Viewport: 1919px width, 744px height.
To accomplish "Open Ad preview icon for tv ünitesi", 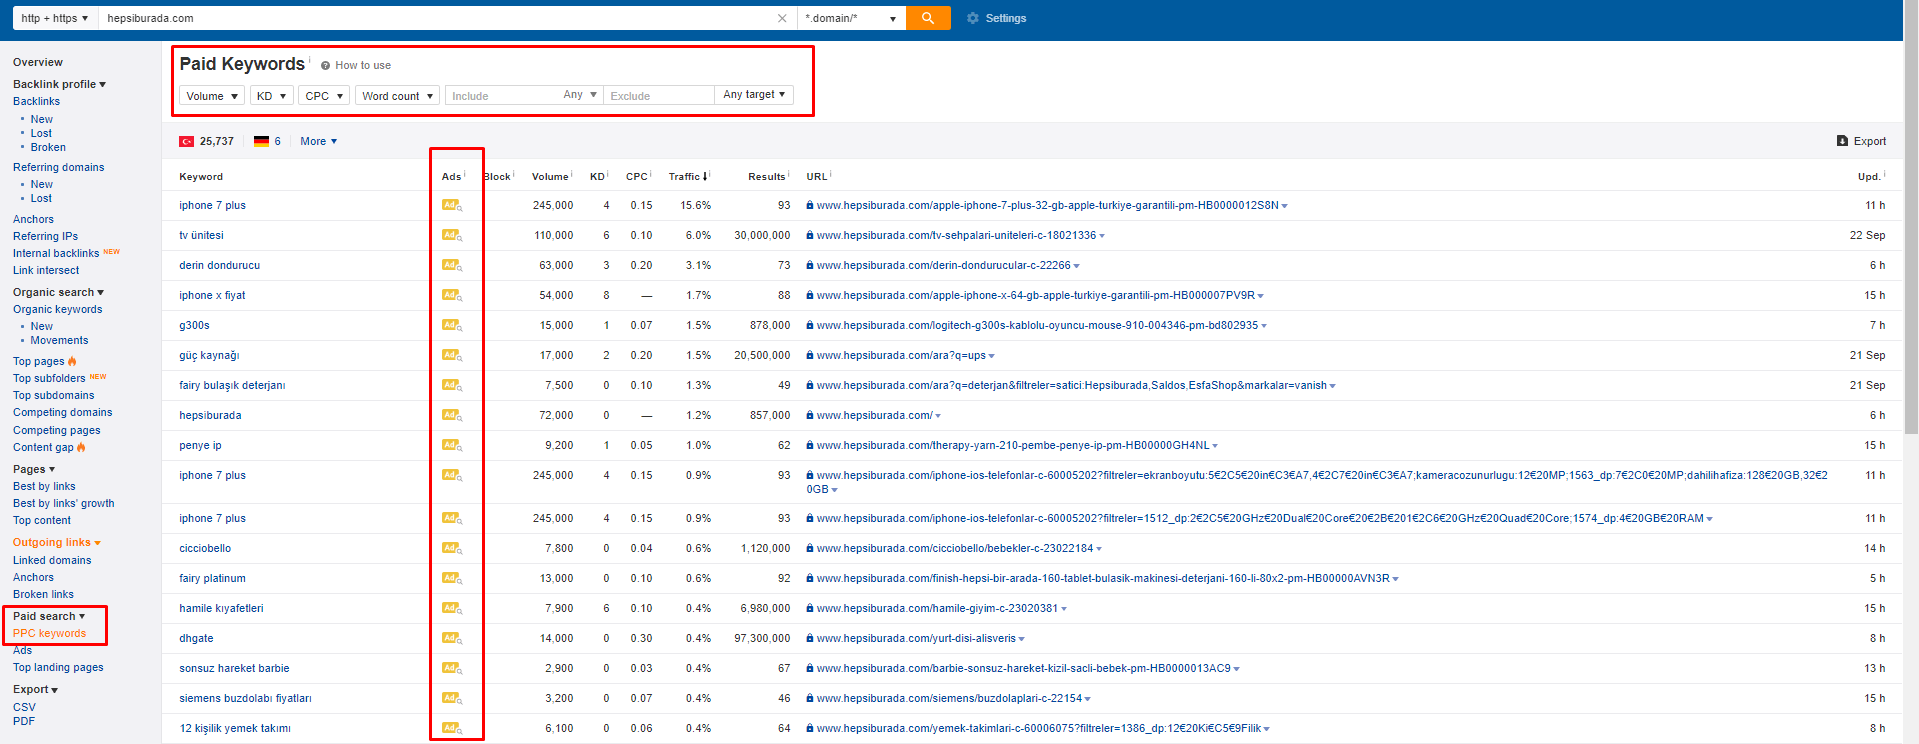I will tap(452, 235).
